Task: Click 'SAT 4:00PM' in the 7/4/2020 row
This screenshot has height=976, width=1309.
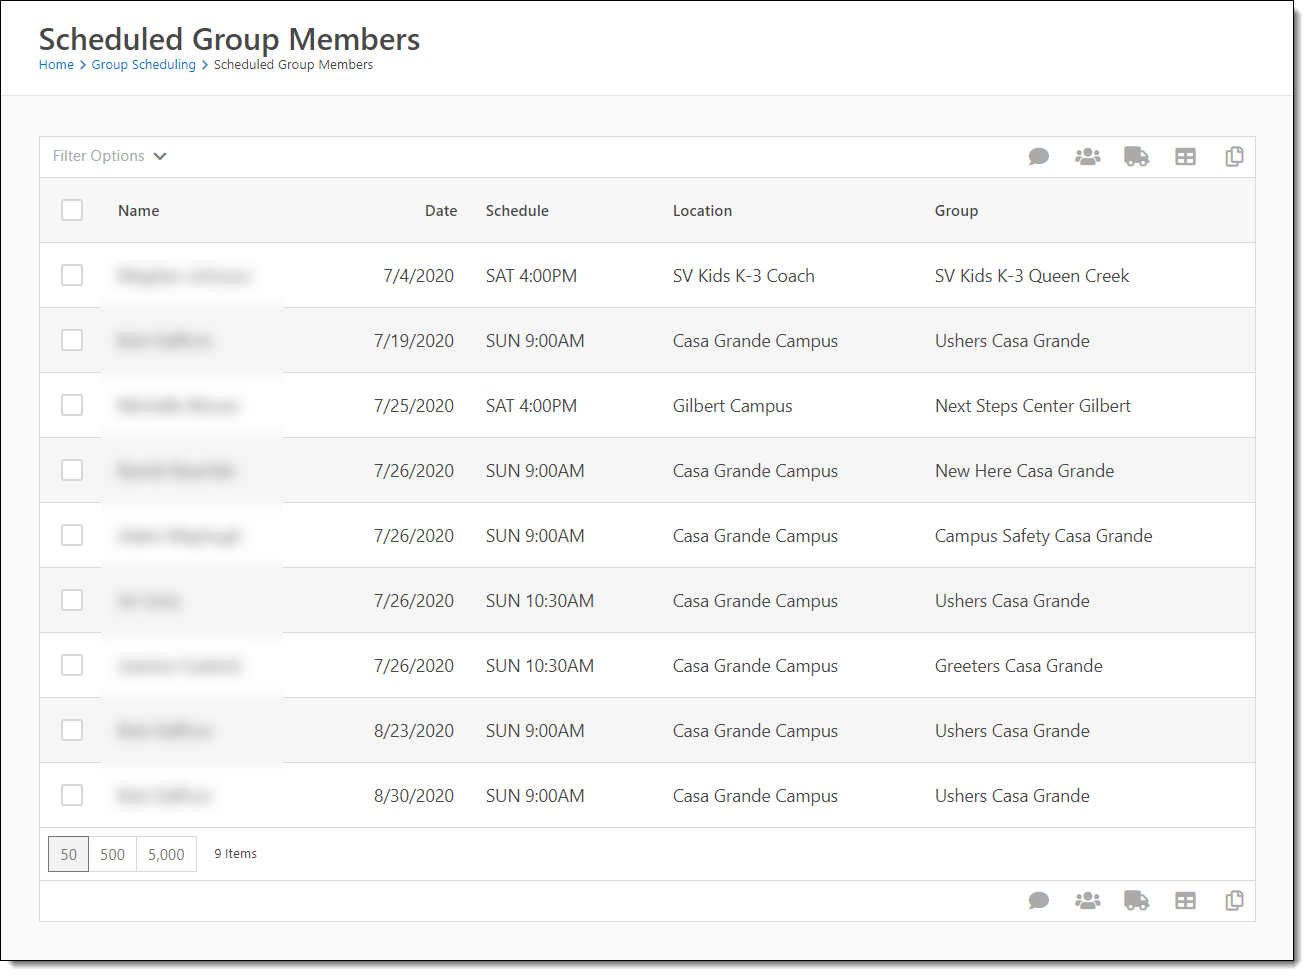Action: pyautogui.click(x=531, y=276)
